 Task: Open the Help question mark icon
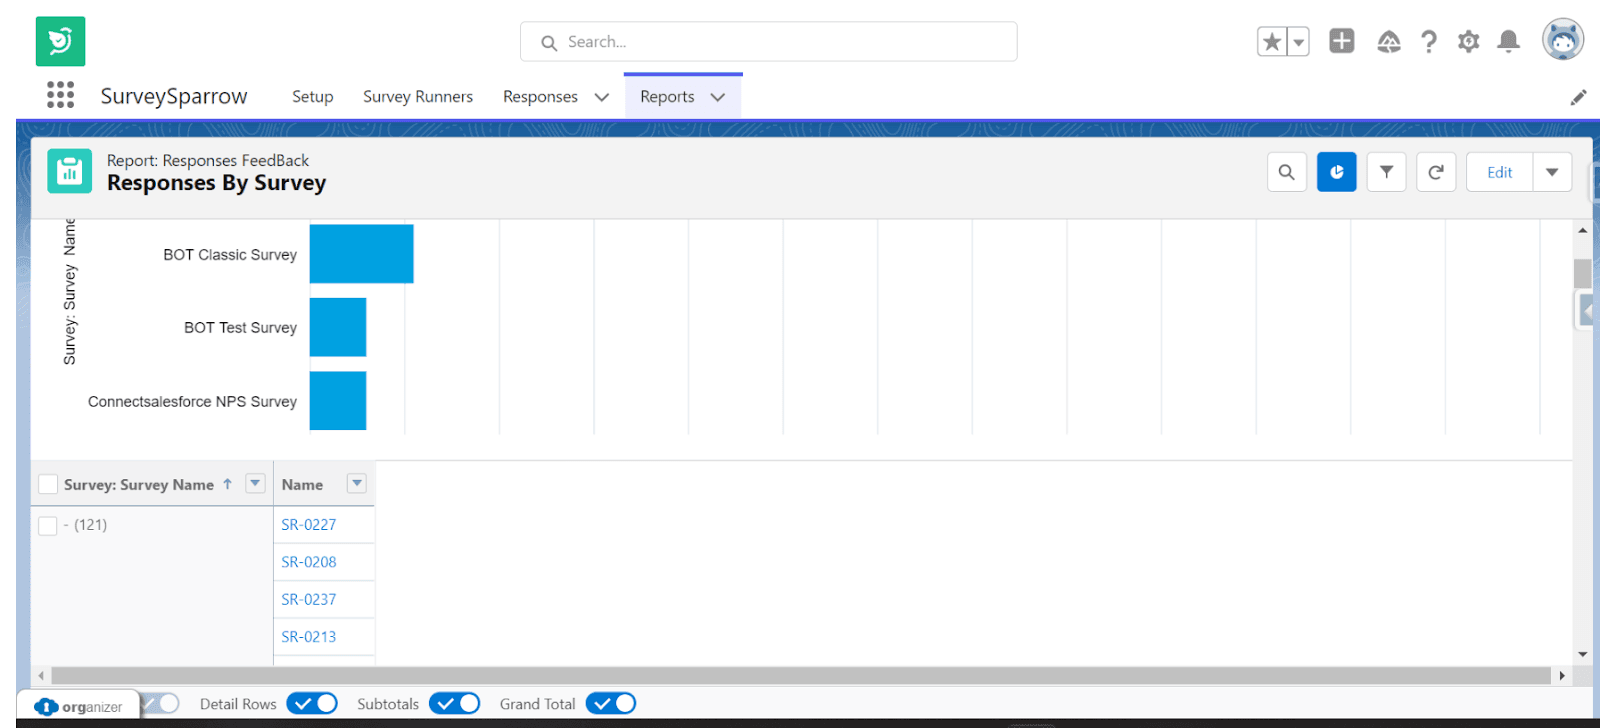[1429, 42]
